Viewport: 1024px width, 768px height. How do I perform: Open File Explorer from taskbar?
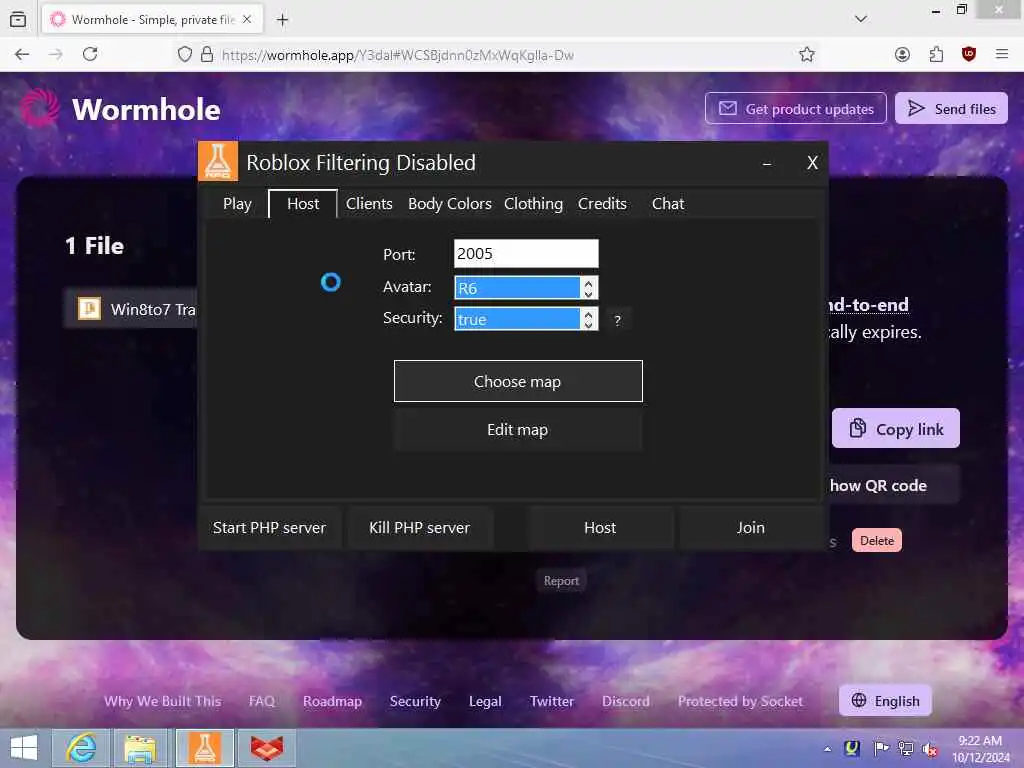point(140,748)
